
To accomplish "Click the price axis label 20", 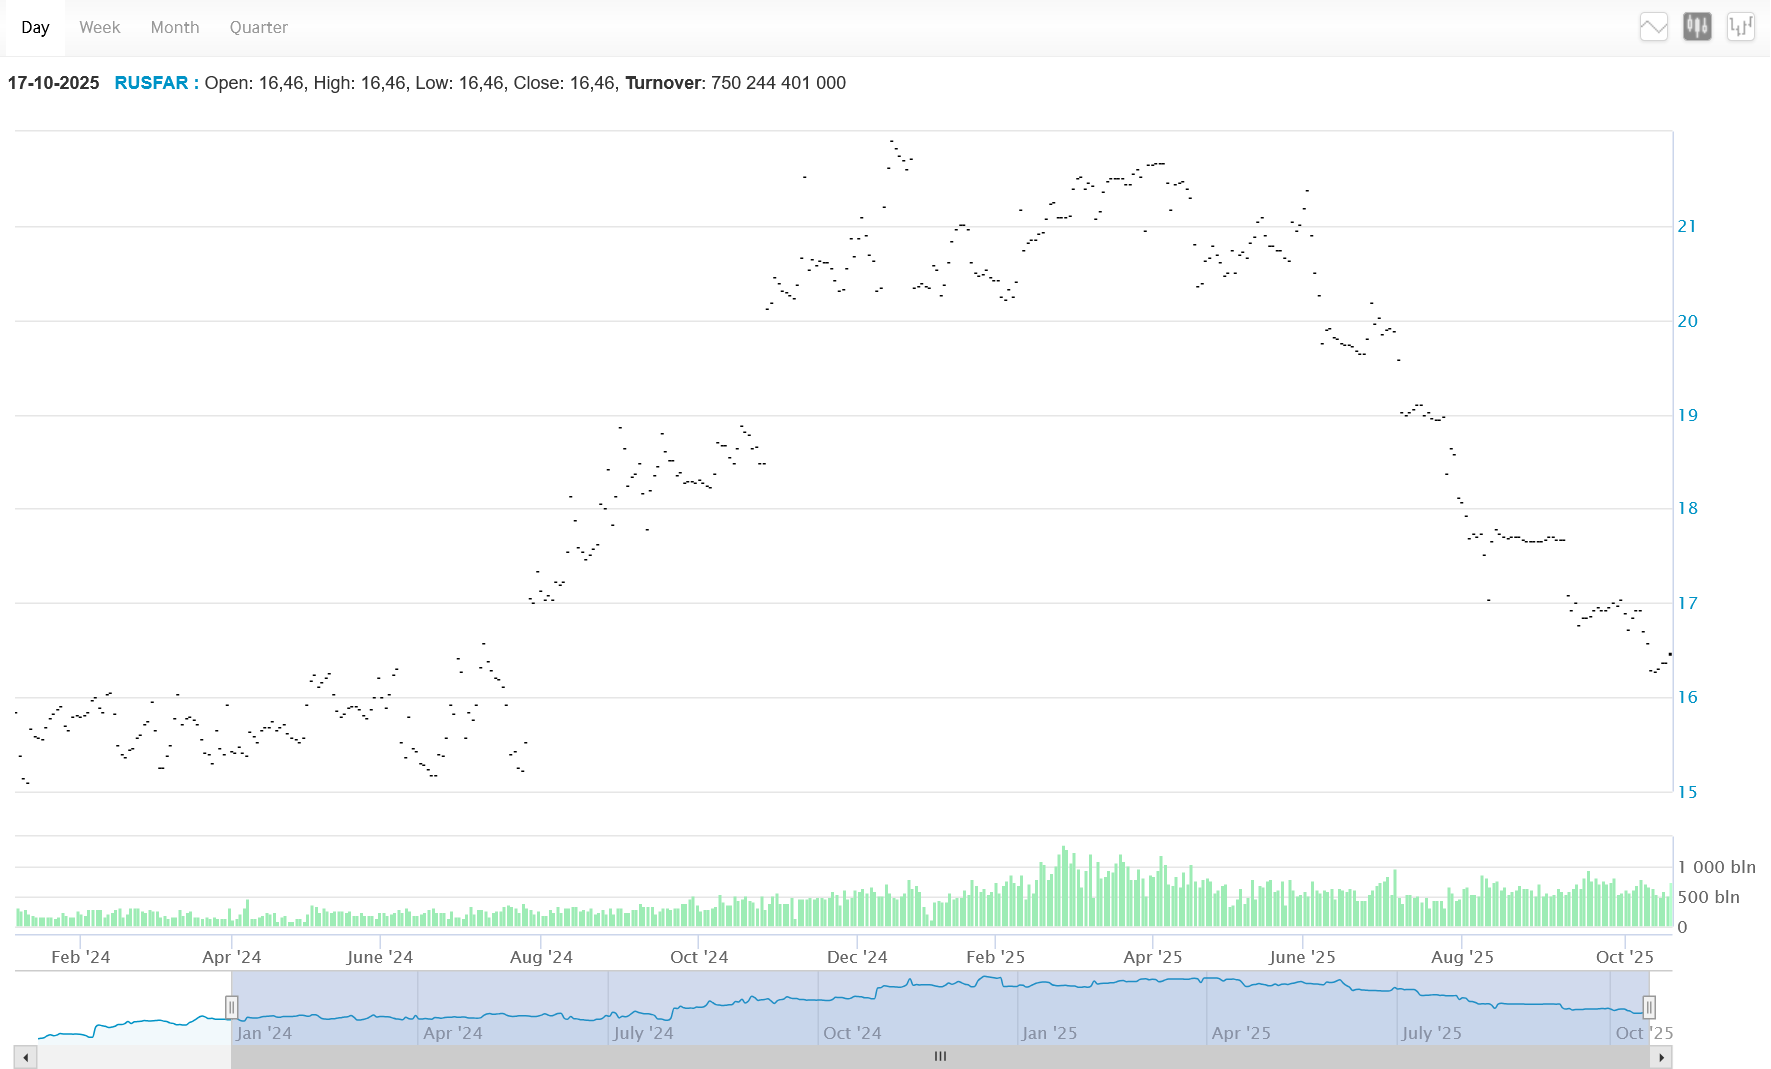I will [x=1687, y=321].
